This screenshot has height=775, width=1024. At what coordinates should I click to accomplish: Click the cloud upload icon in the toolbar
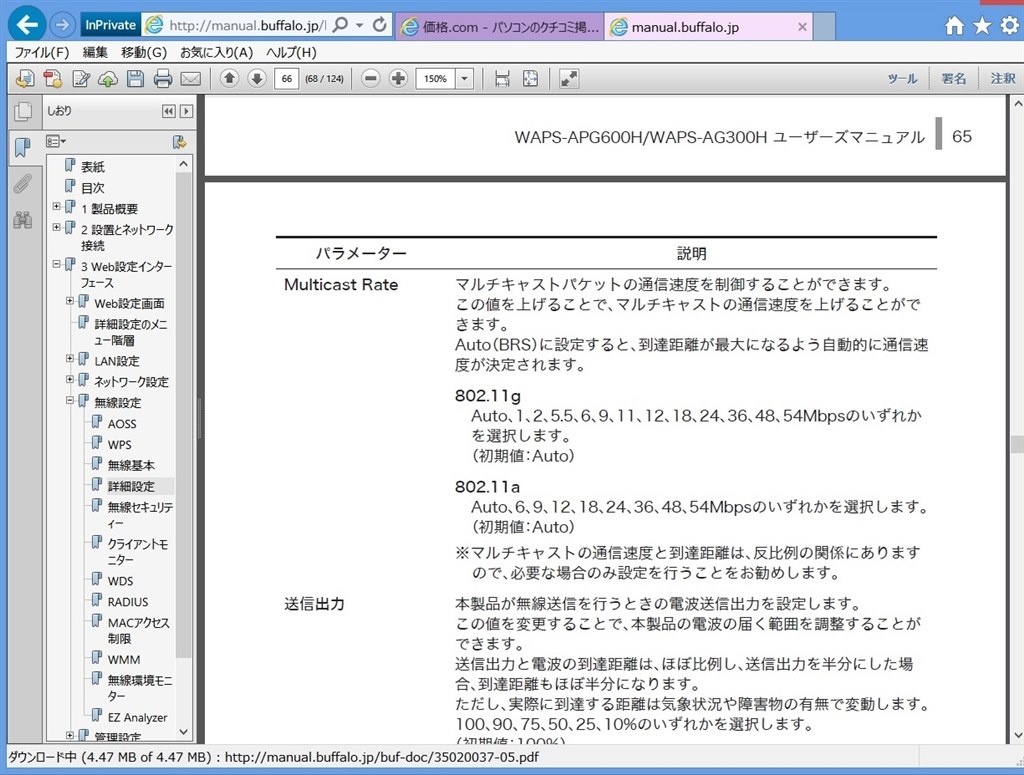(x=108, y=79)
